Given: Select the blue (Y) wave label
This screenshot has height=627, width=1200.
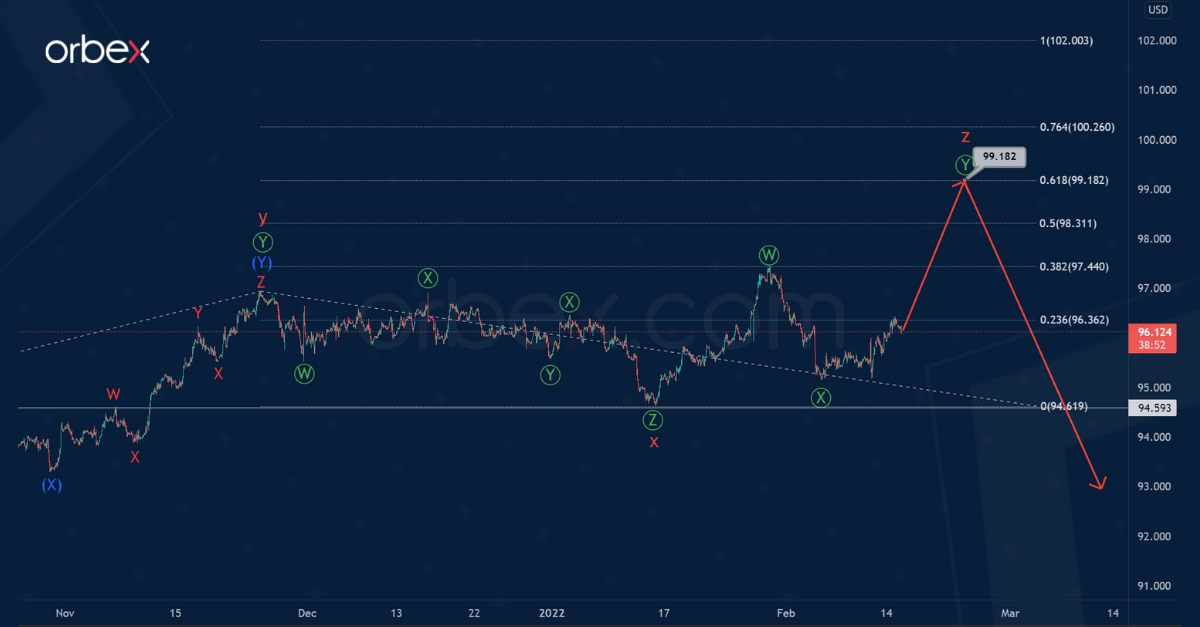Looking at the screenshot, I should click(262, 263).
